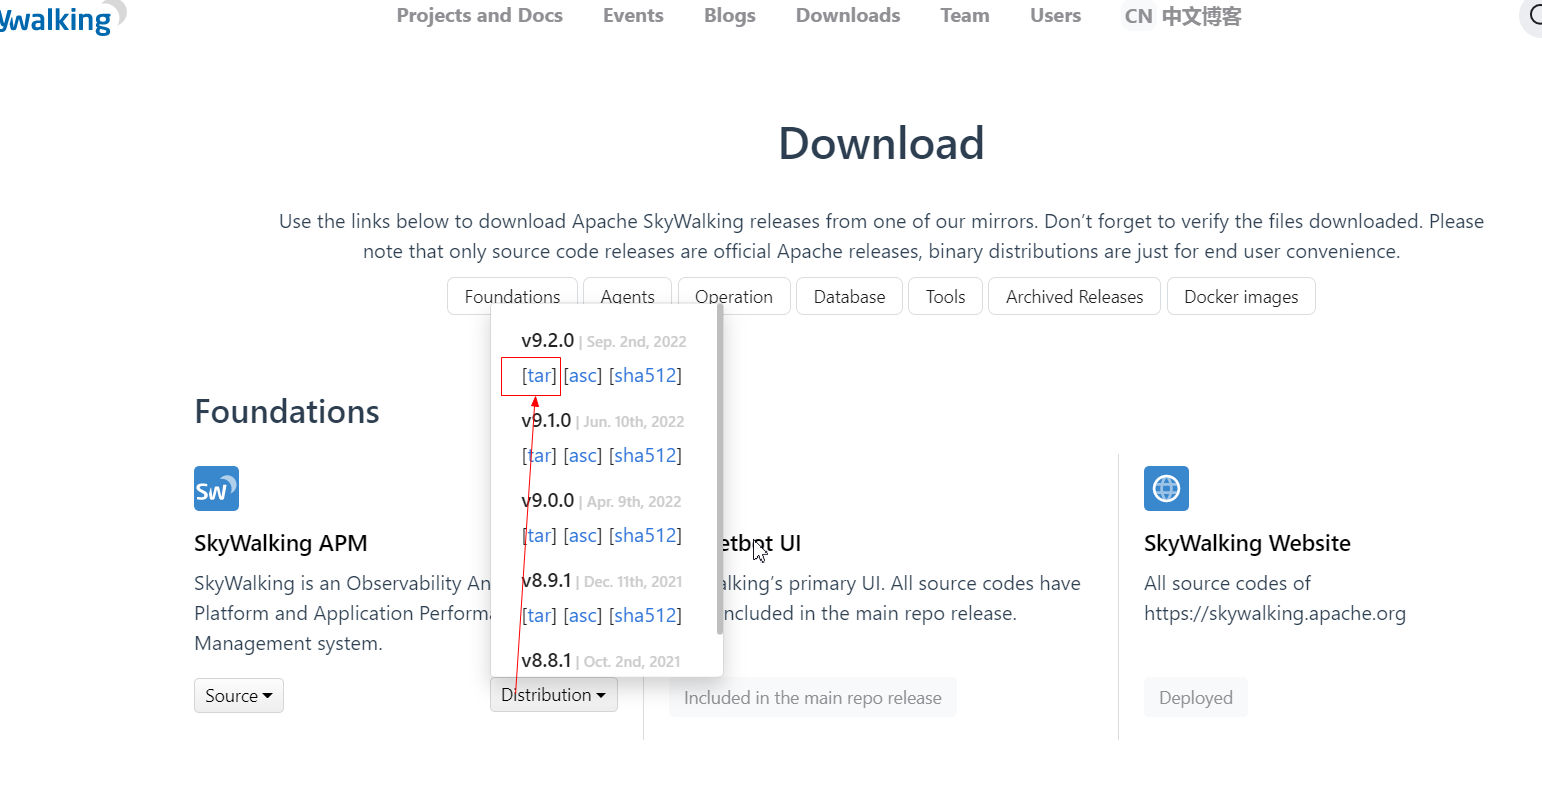Download v9.0.0 tar file
Screen dimensions: 1542x788
[539, 535]
